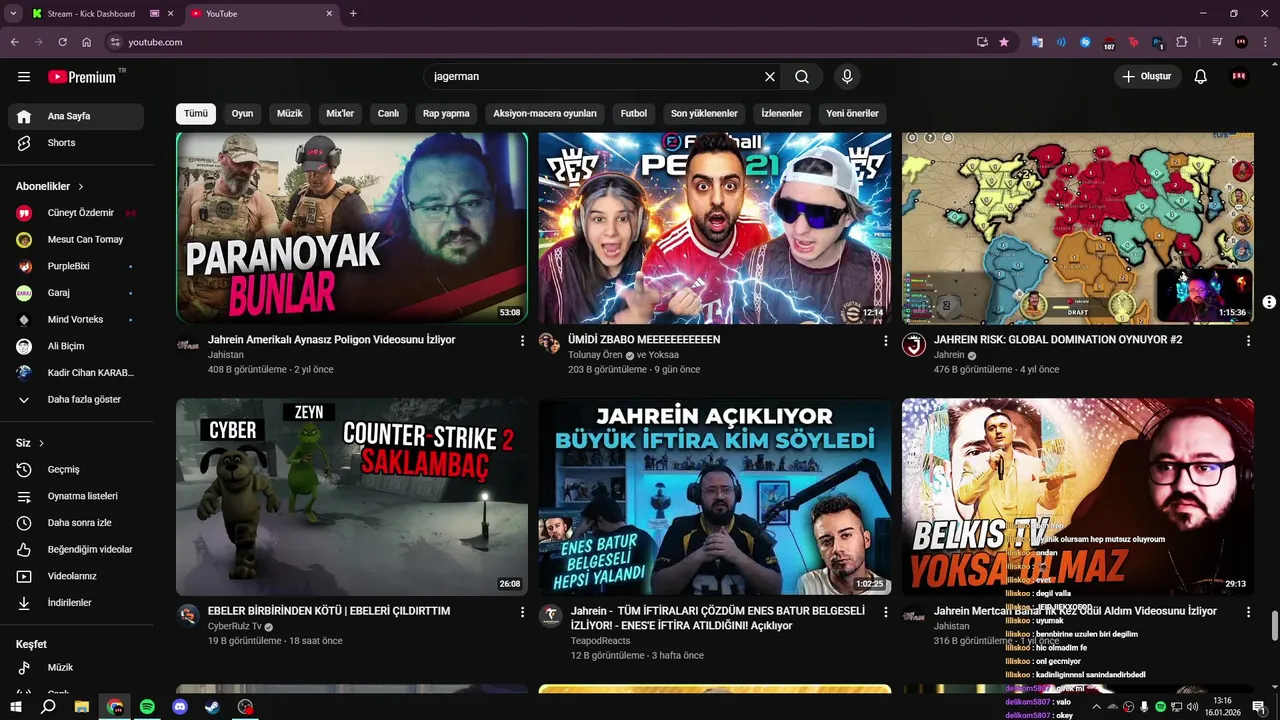Select the Futbol filter chip
This screenshot has height=720, width=1280.
[x=634, y=114]
